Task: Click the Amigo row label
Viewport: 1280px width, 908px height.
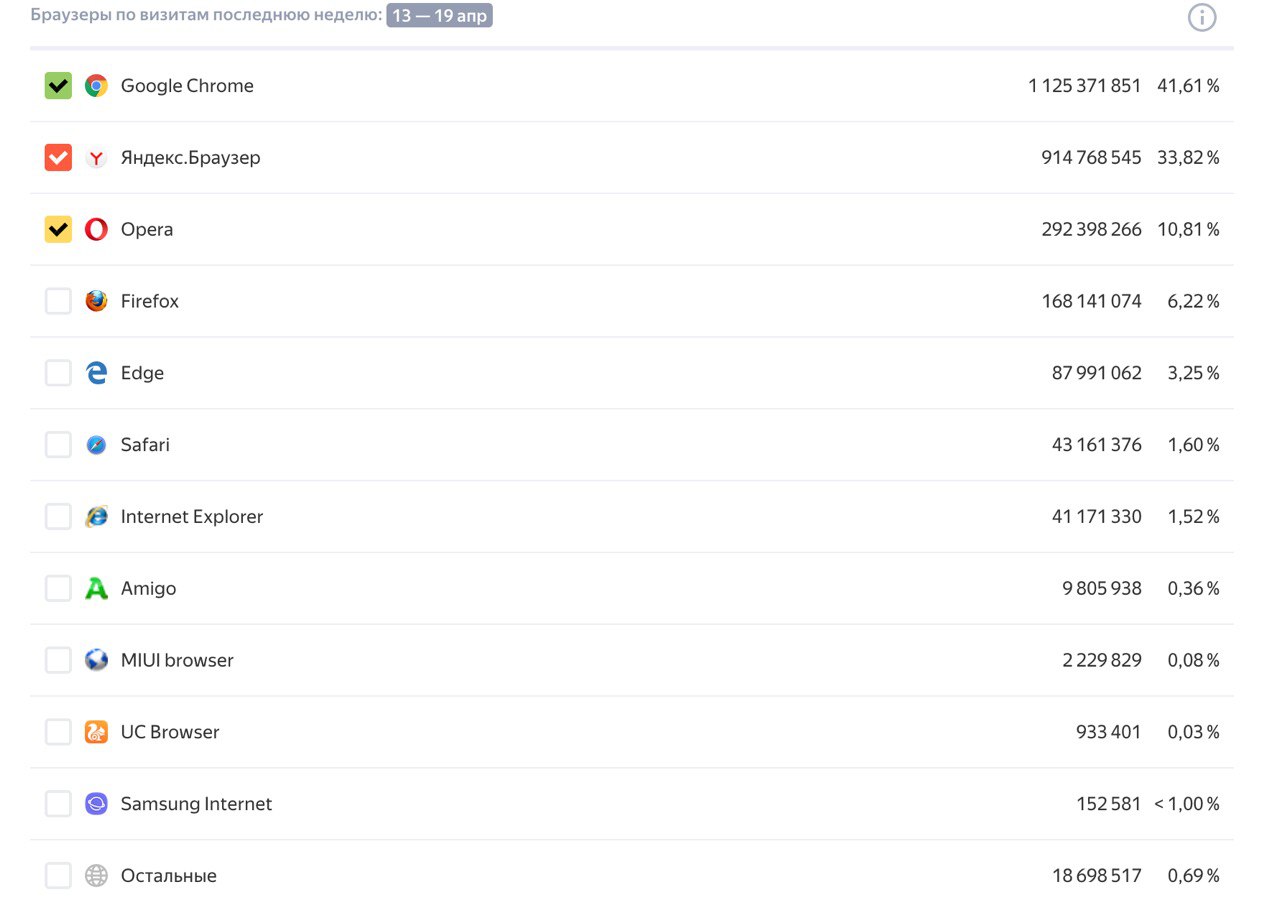Action: point(148,589)
